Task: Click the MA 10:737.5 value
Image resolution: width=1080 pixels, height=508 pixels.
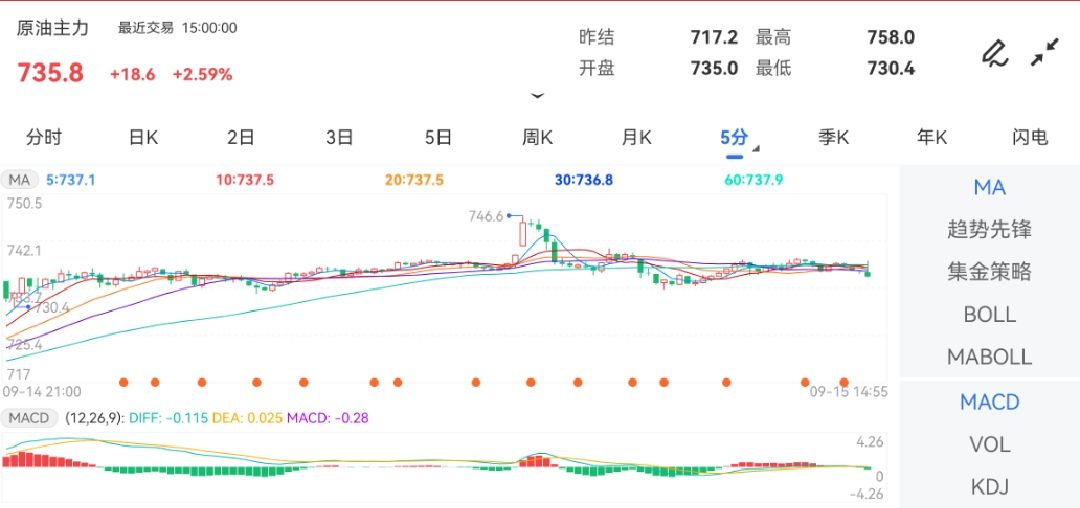Action: [245, 180]
